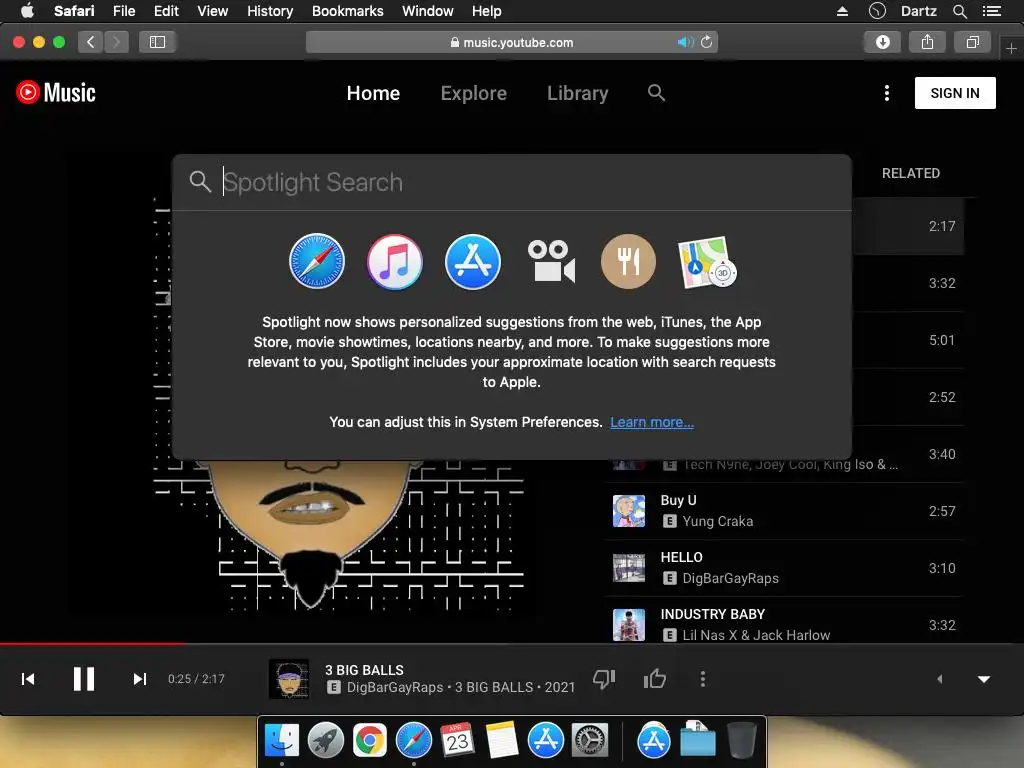Screen dimensions: 1024x768
Task: Open Notes from the Dock
Action: tap(502, 741)
